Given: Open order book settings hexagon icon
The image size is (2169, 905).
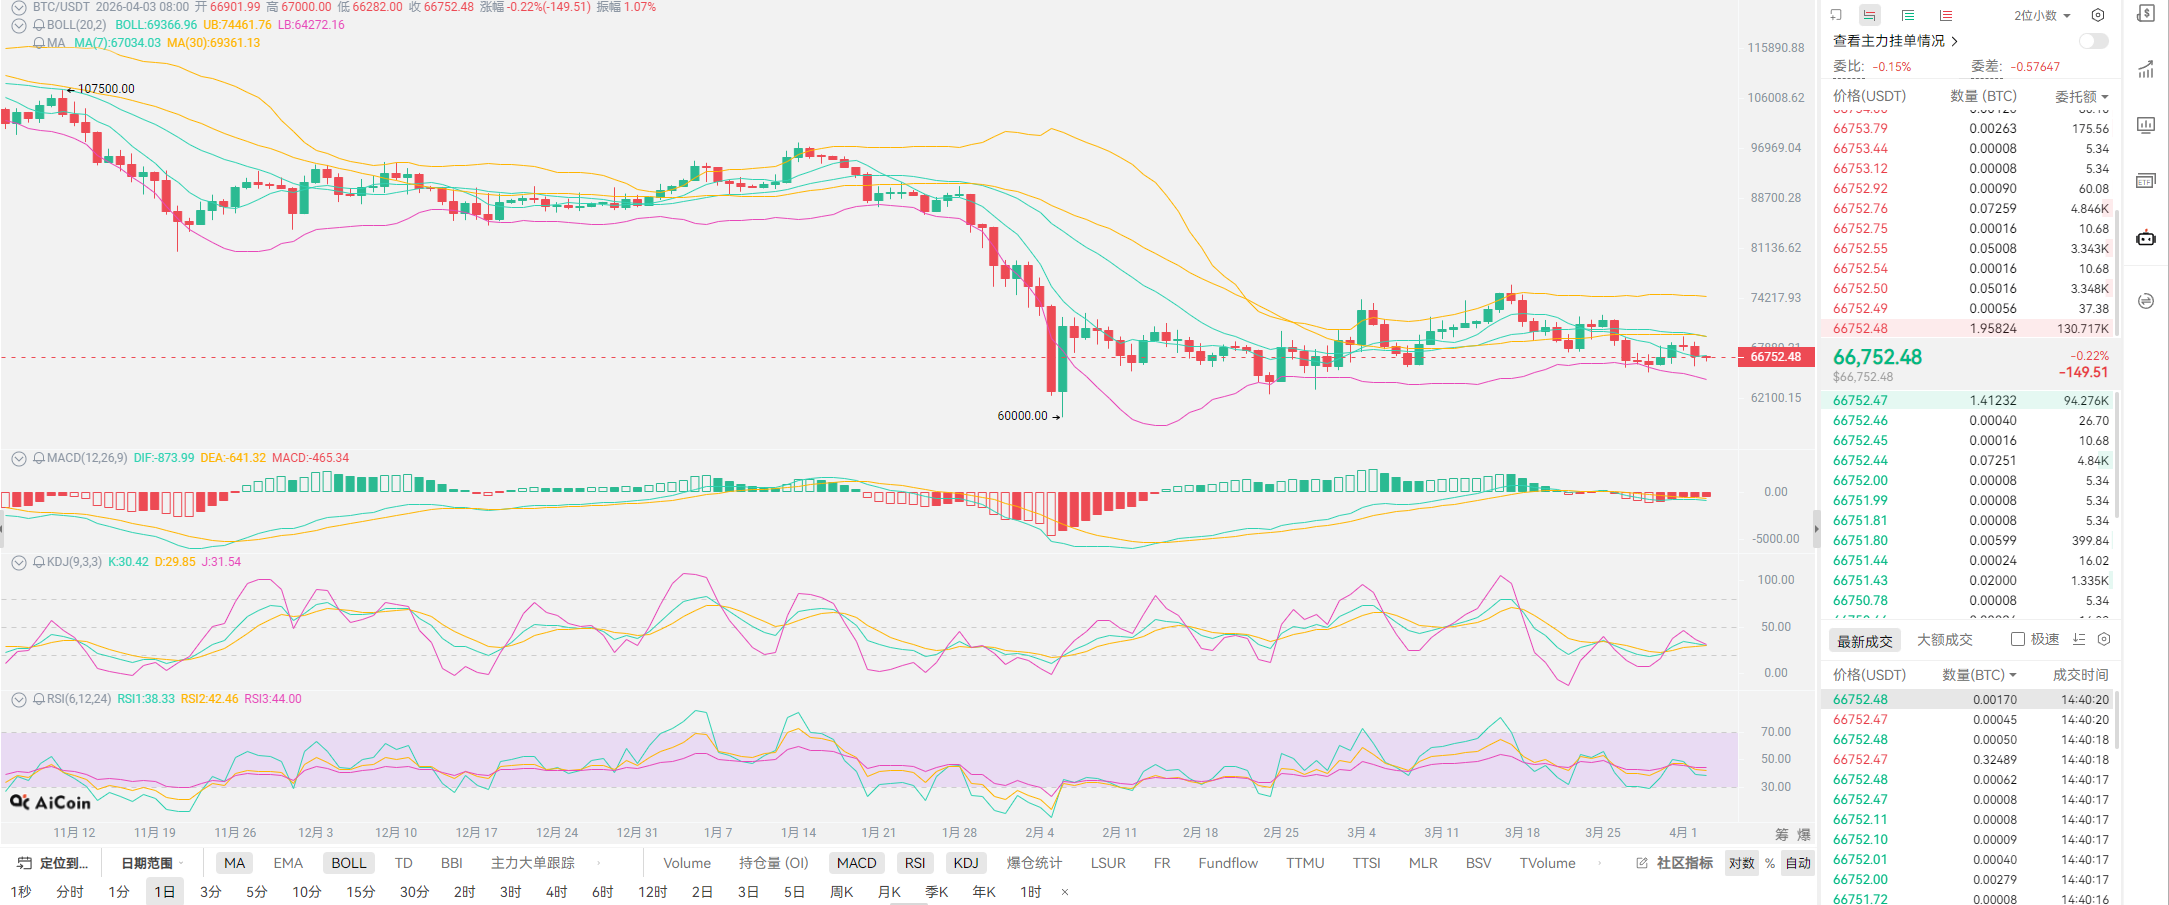Looking at the screenshot, I should coord(2098,15).
